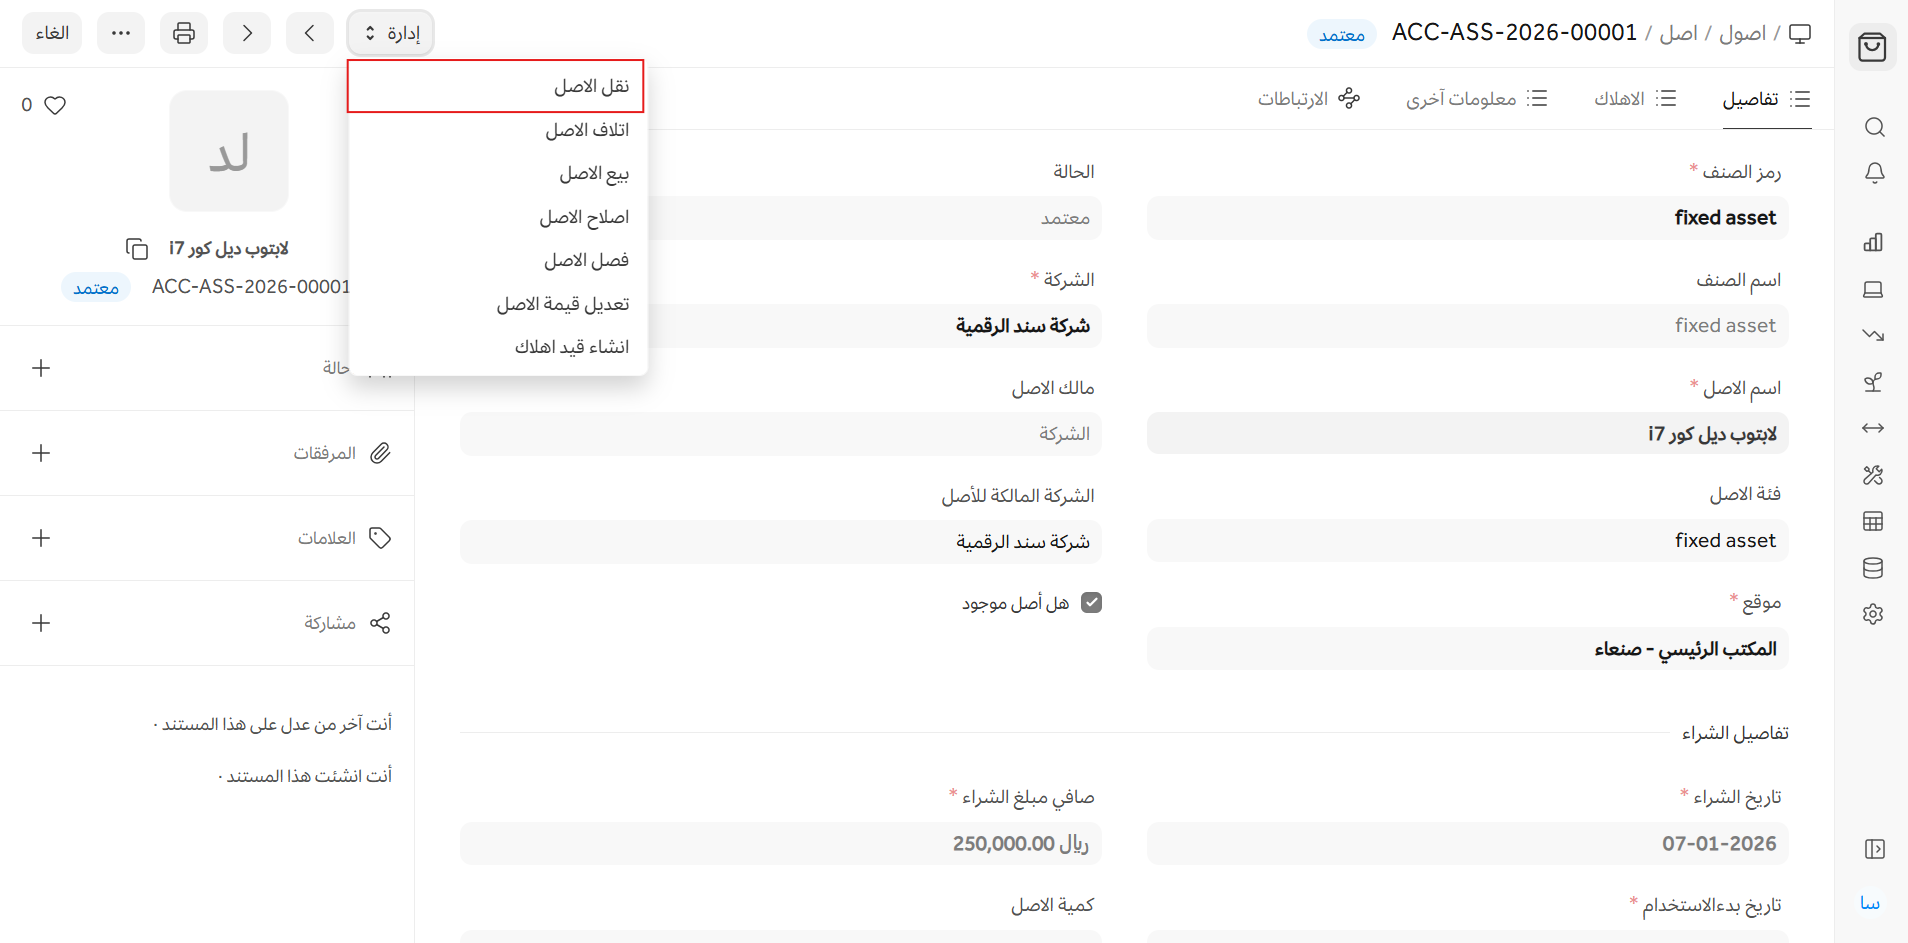The height and width of the screenshot is (943, 1908).
Task: Add share with plus in مشاركة
Action: coord(41,623)
